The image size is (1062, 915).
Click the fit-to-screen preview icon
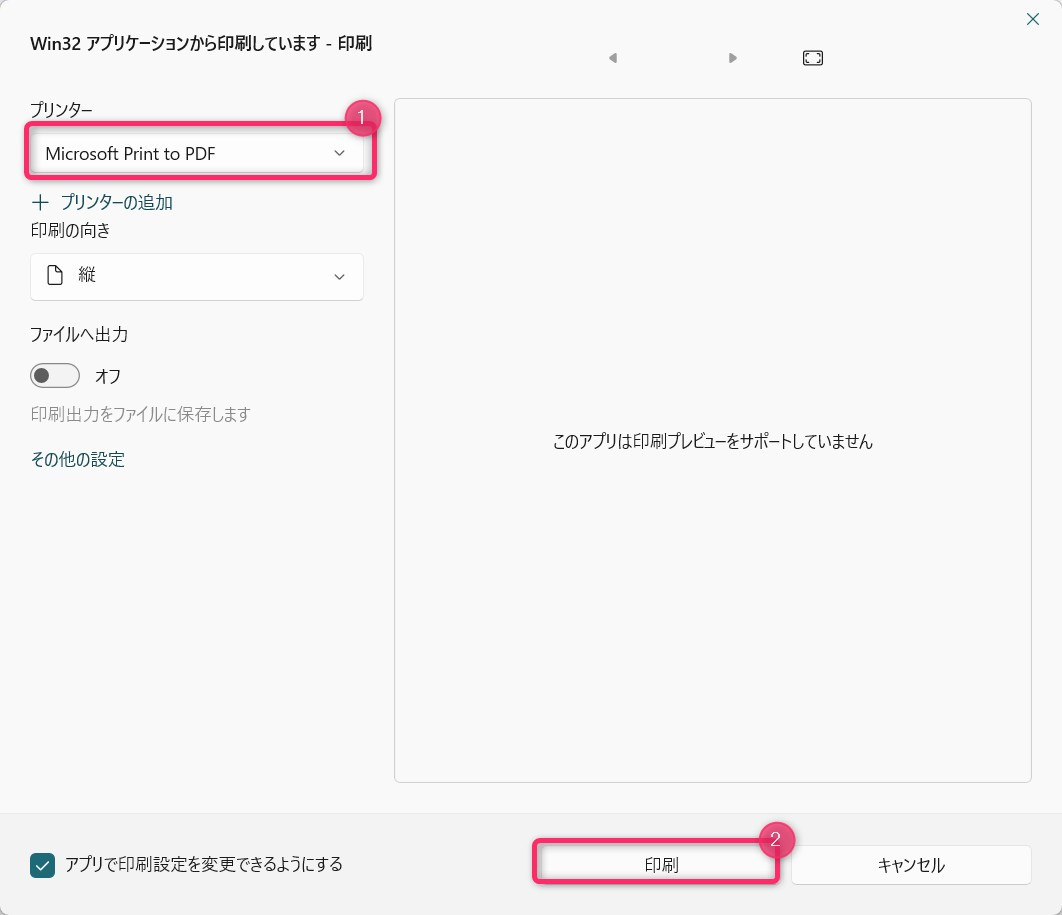click(813, 58)
